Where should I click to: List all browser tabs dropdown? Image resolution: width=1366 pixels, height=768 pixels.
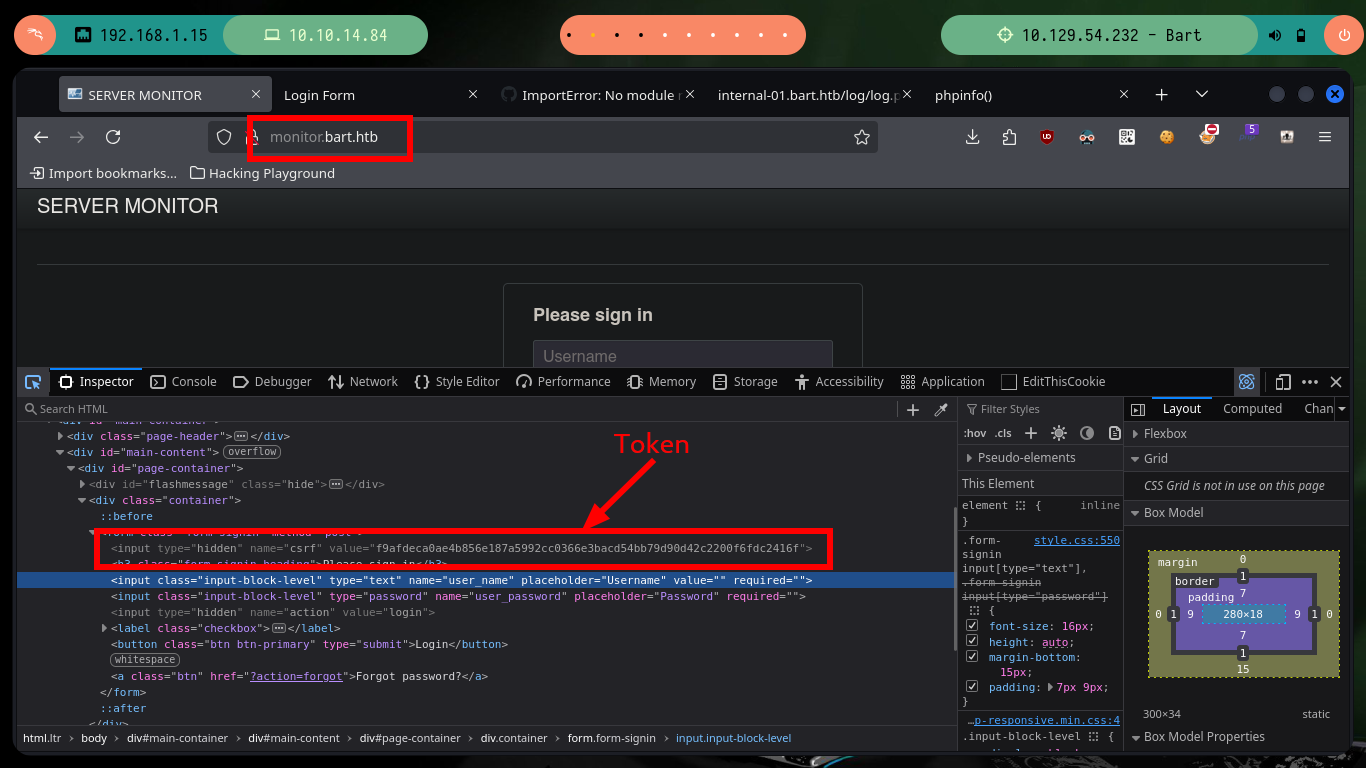click(1202, 95)
